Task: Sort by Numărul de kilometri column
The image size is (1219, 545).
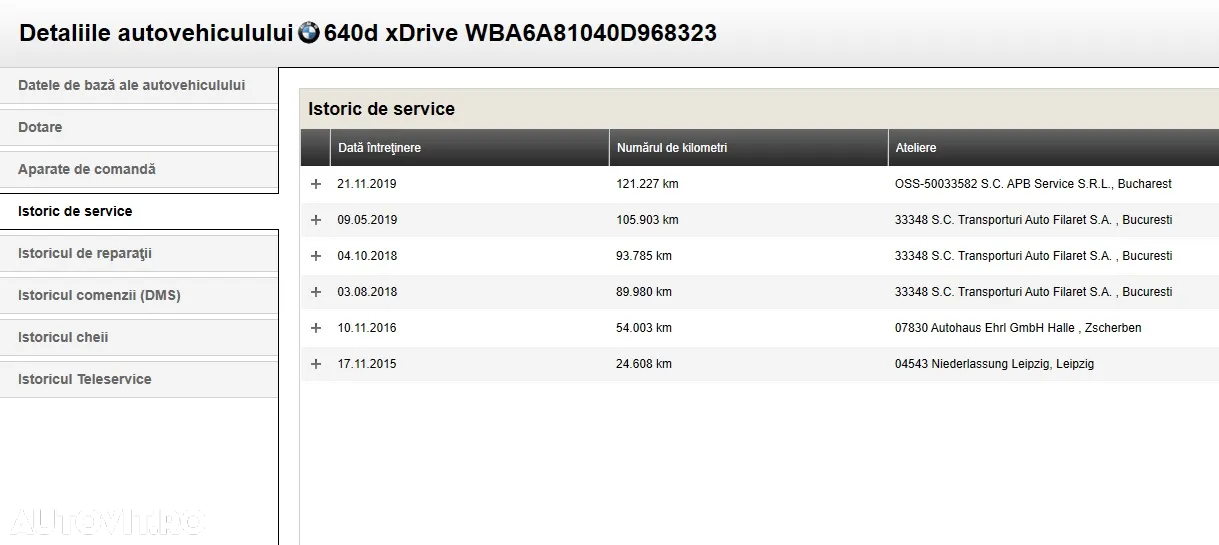Action: pyautogui.click(x=749, y=148)
